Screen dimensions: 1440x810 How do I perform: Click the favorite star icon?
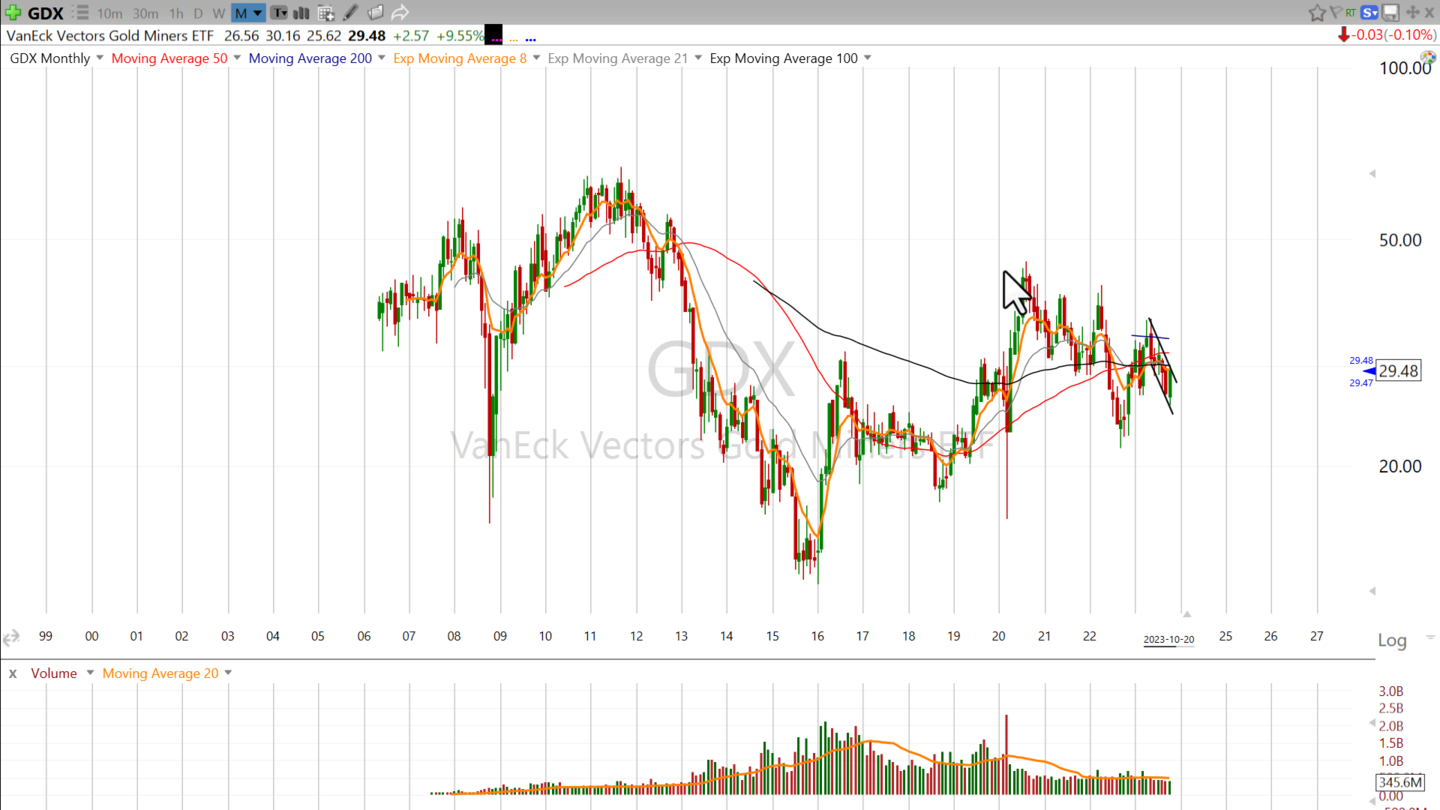1317,13
